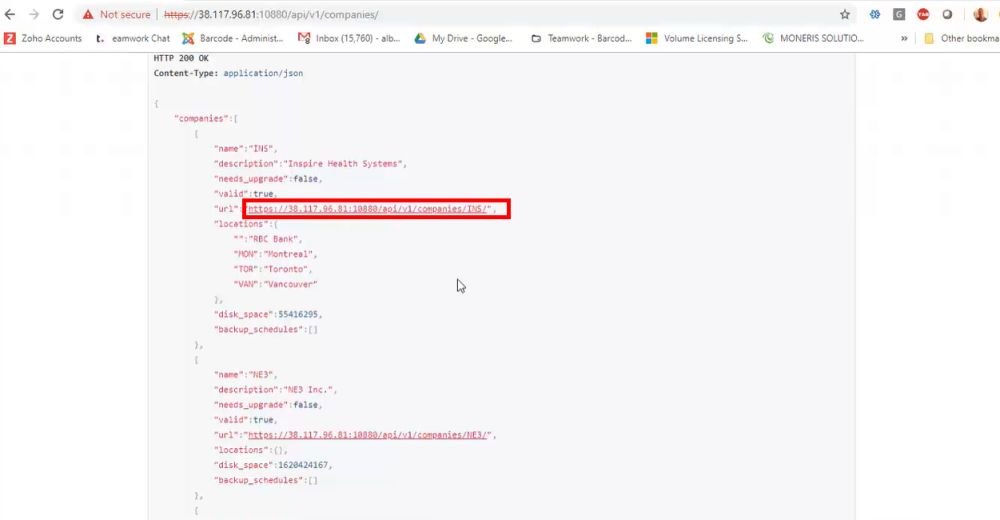This screenshot has width=1000, height=520.
Task: Bookmark this page with the star icon
Action: pyautogui.click(x=845, y=14)
